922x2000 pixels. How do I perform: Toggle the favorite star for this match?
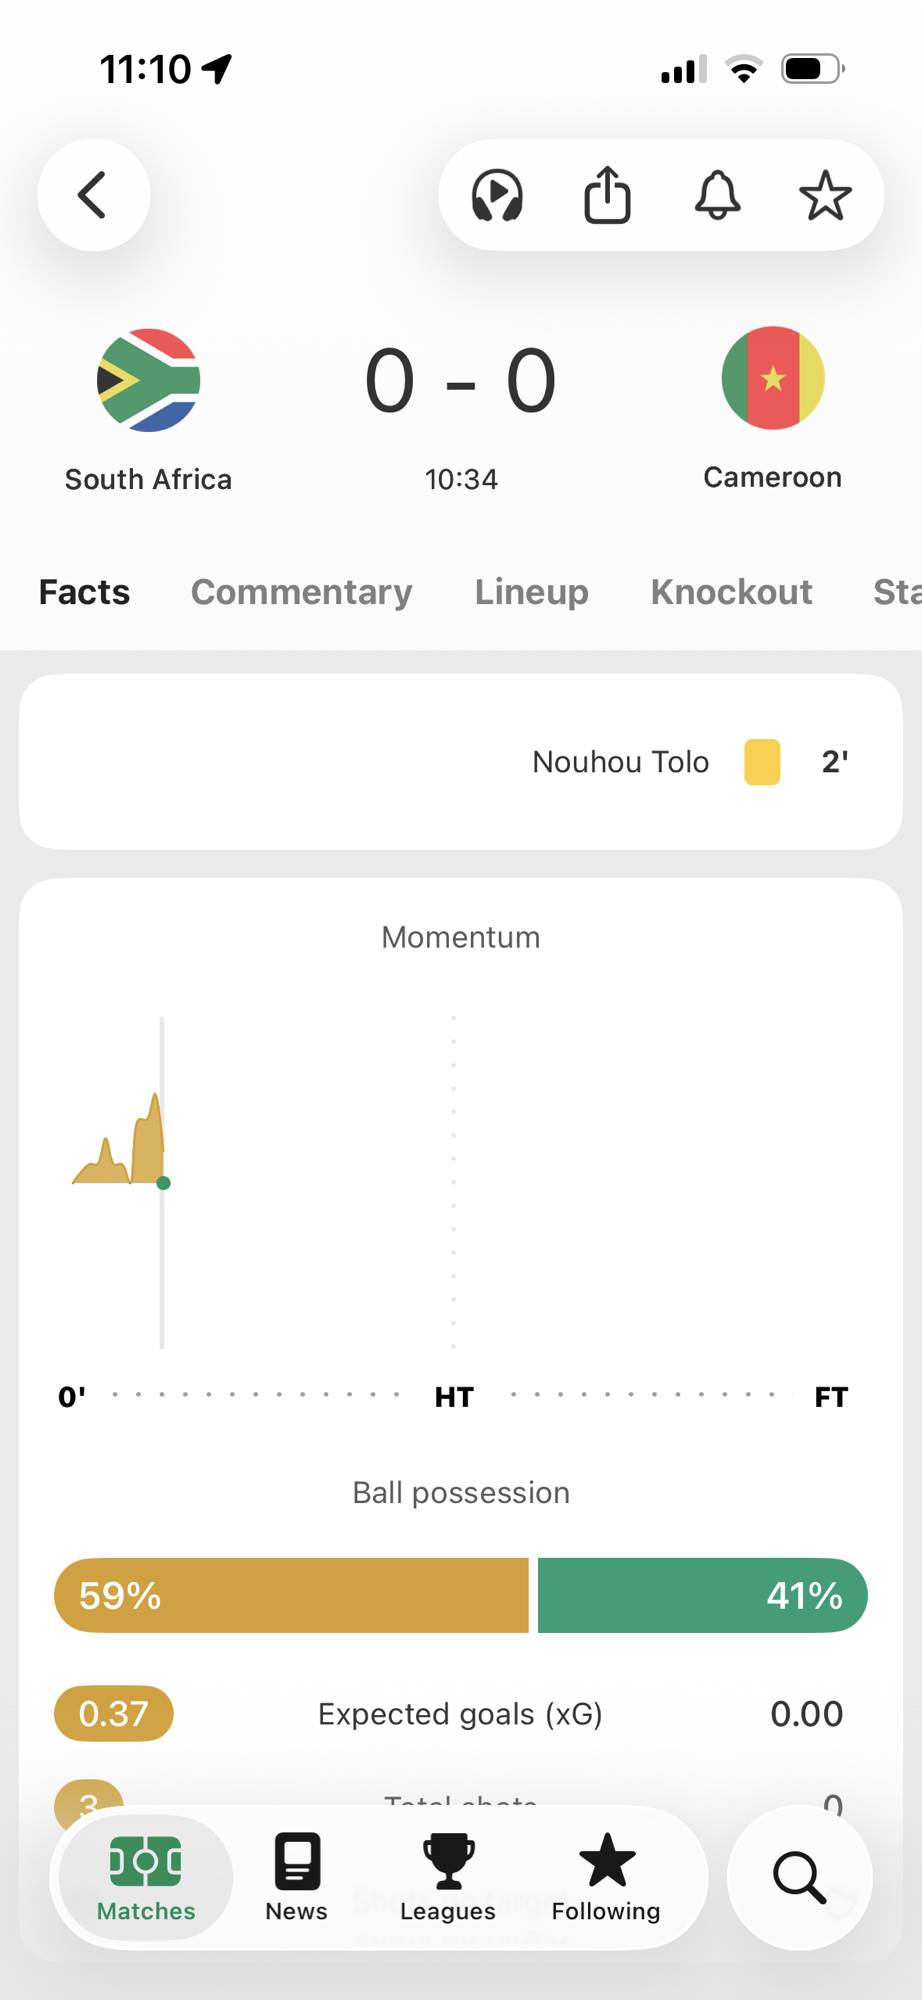pos(825,195)
